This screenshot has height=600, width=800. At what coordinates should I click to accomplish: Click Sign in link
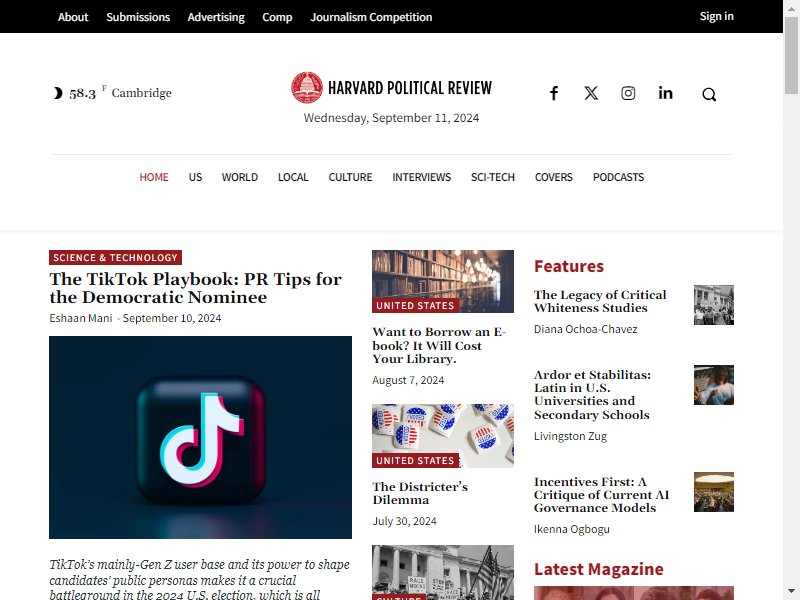(716, 16)
